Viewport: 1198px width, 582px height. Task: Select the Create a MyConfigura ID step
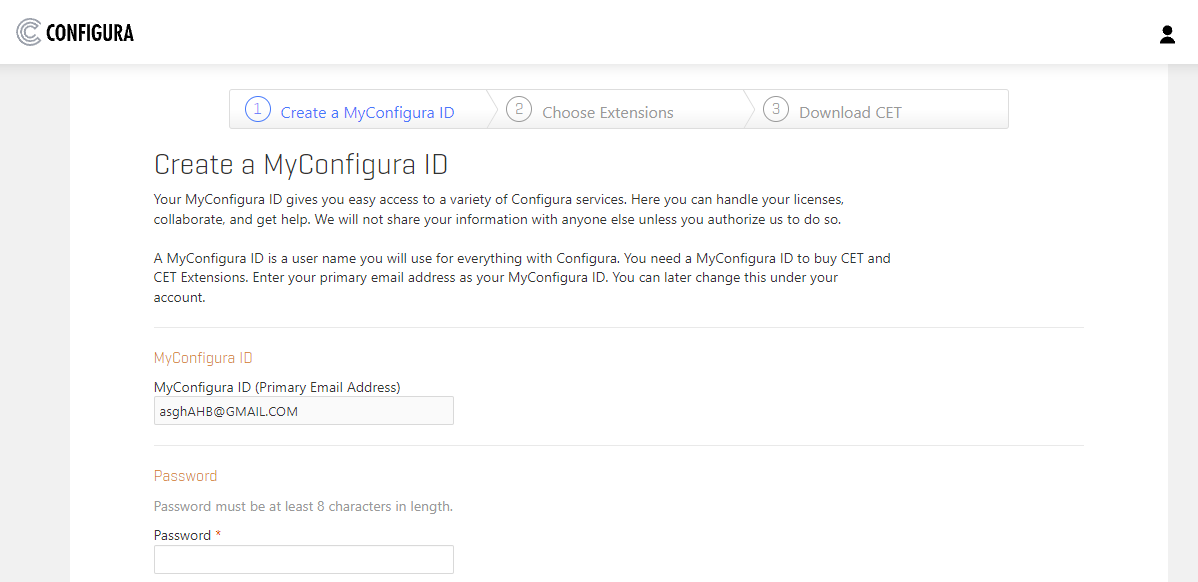pos(358,109)
